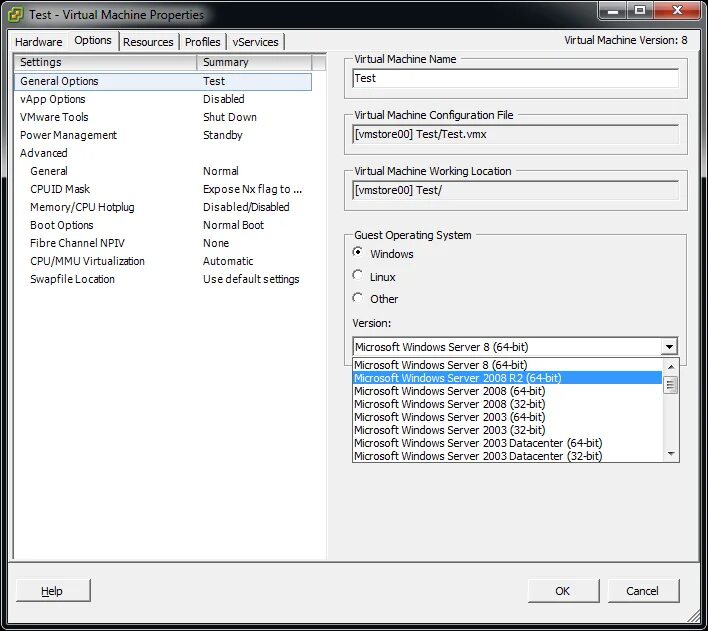Pick Microsoft Windows Server 2008 R2 (64-bit)

[x=507, y=378]
